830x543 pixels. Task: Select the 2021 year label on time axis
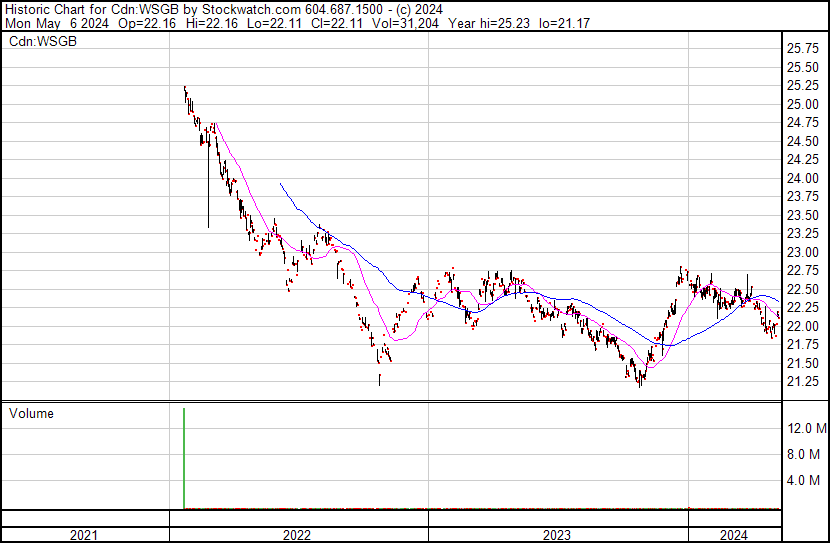pyautogui.click(x=84, y=535)
